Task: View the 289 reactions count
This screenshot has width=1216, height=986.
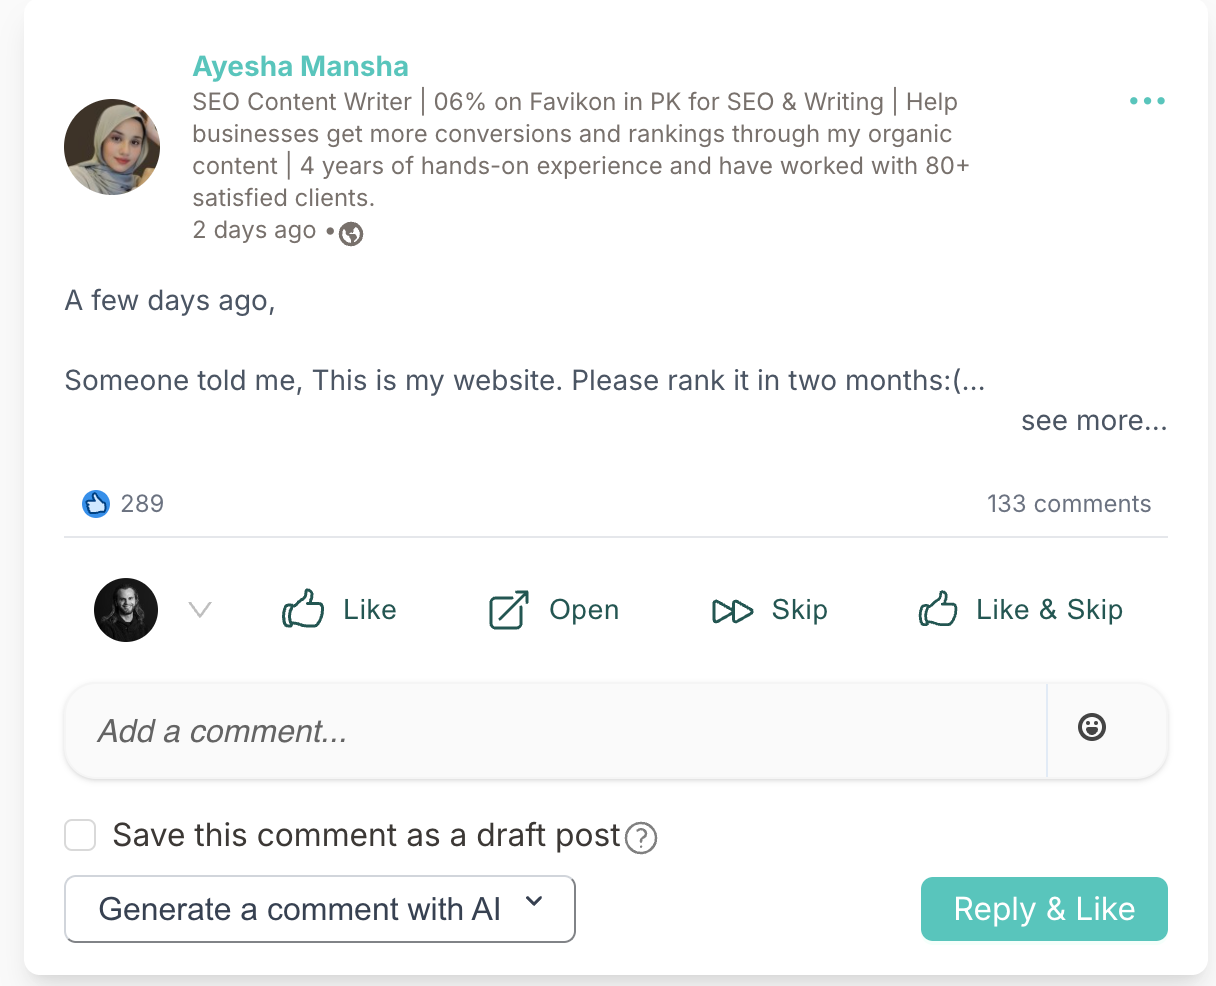Action: coord(142,504)
